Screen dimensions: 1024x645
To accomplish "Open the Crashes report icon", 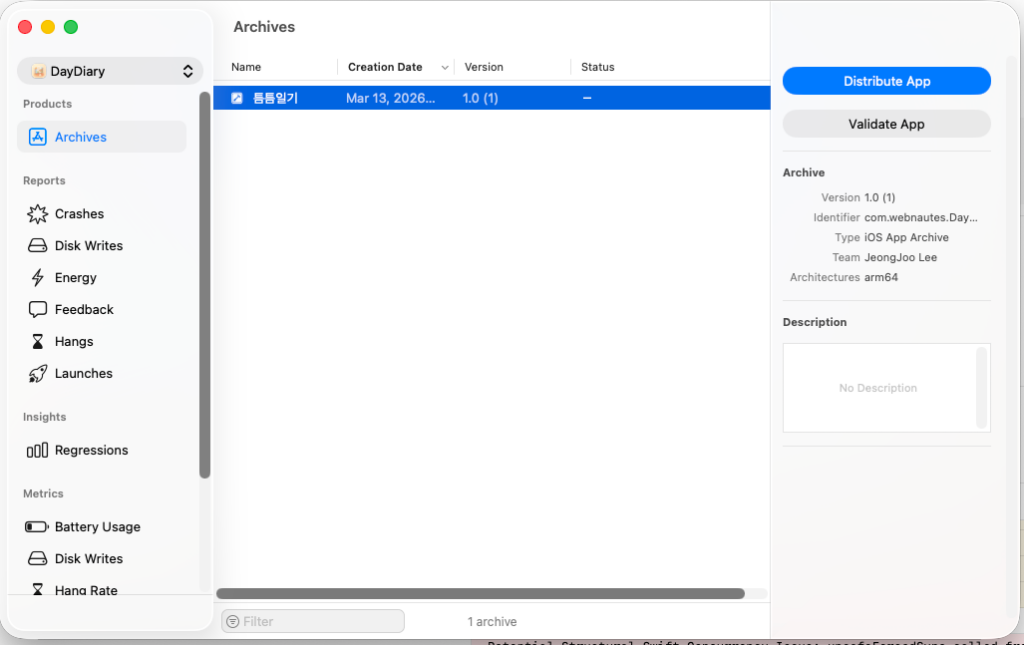I will 37,214.
